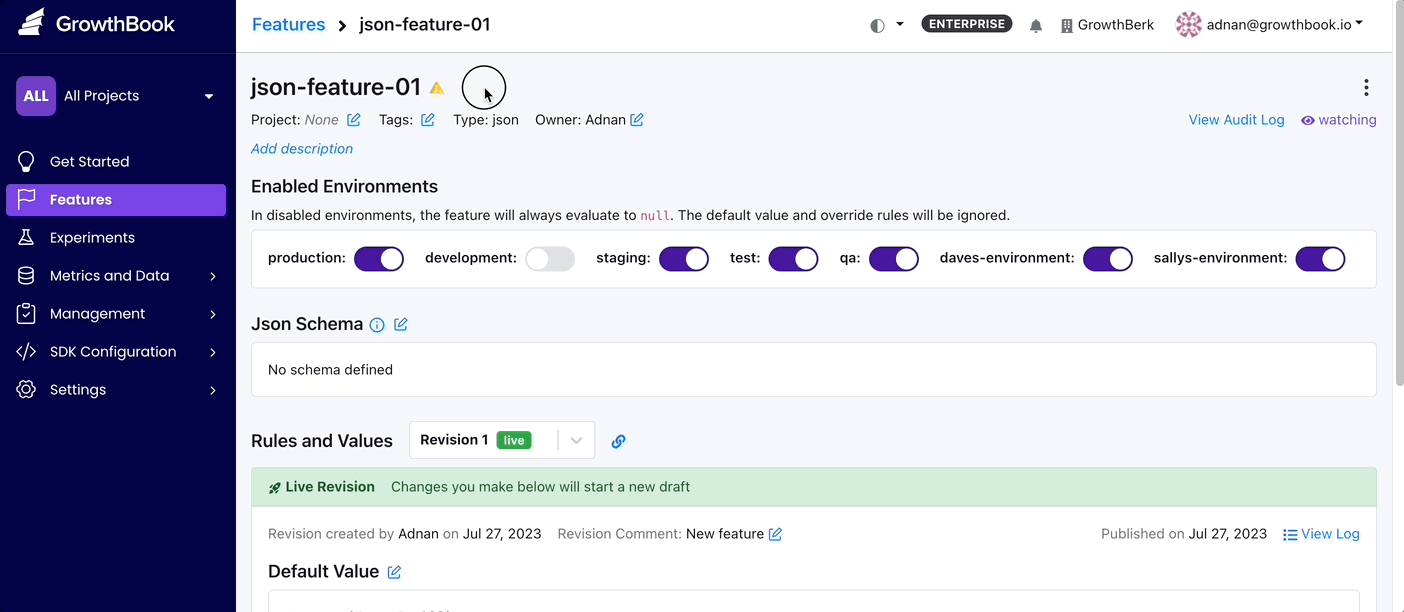Image resolution: width=1404 pixels, height=612 pixels.
Task: Toggle the test environment switch
Action: pyautogui.click(x=794, y=259)
